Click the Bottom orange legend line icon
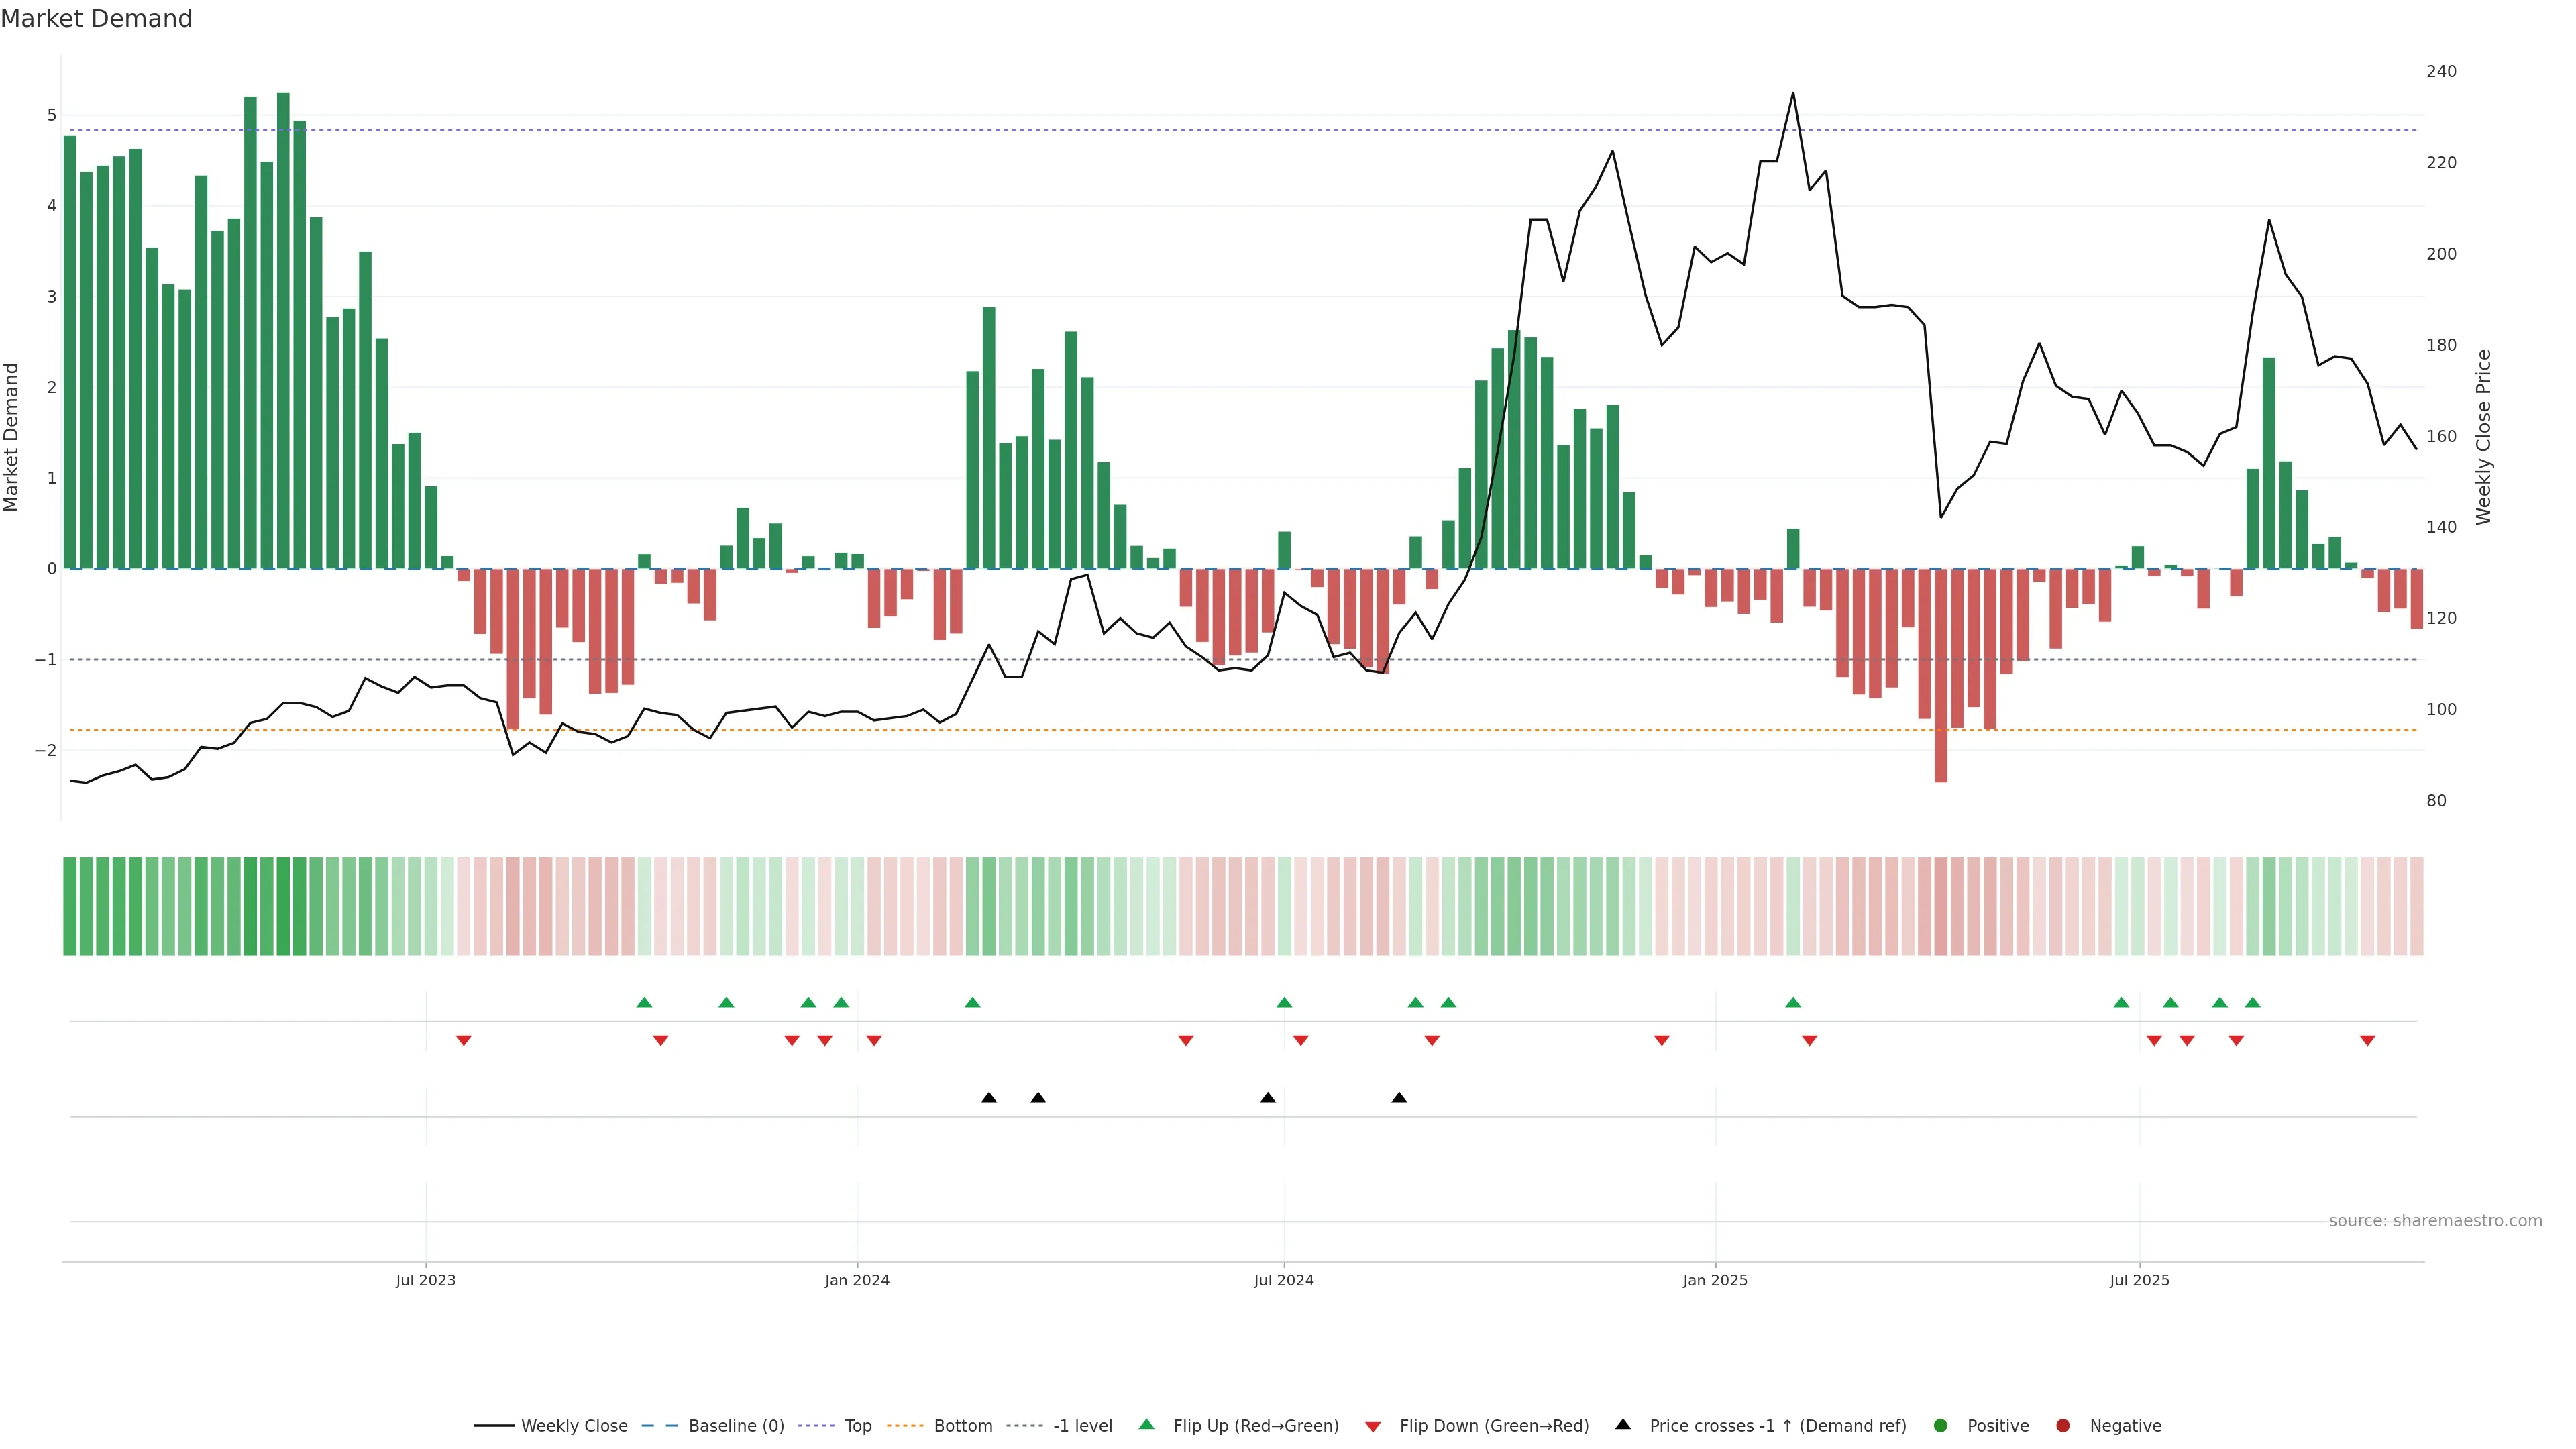The width and height of the screenshot is (2576, 1449). click(x=906, y=1425)
